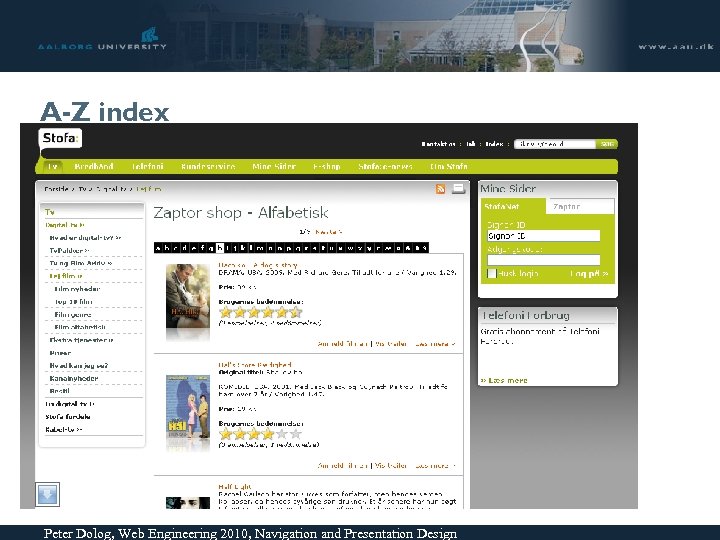This screenshot has height=540, width=720.
Task: Open 'Hvad kan jeg se?' sidebar item
Action: point(79,366)
